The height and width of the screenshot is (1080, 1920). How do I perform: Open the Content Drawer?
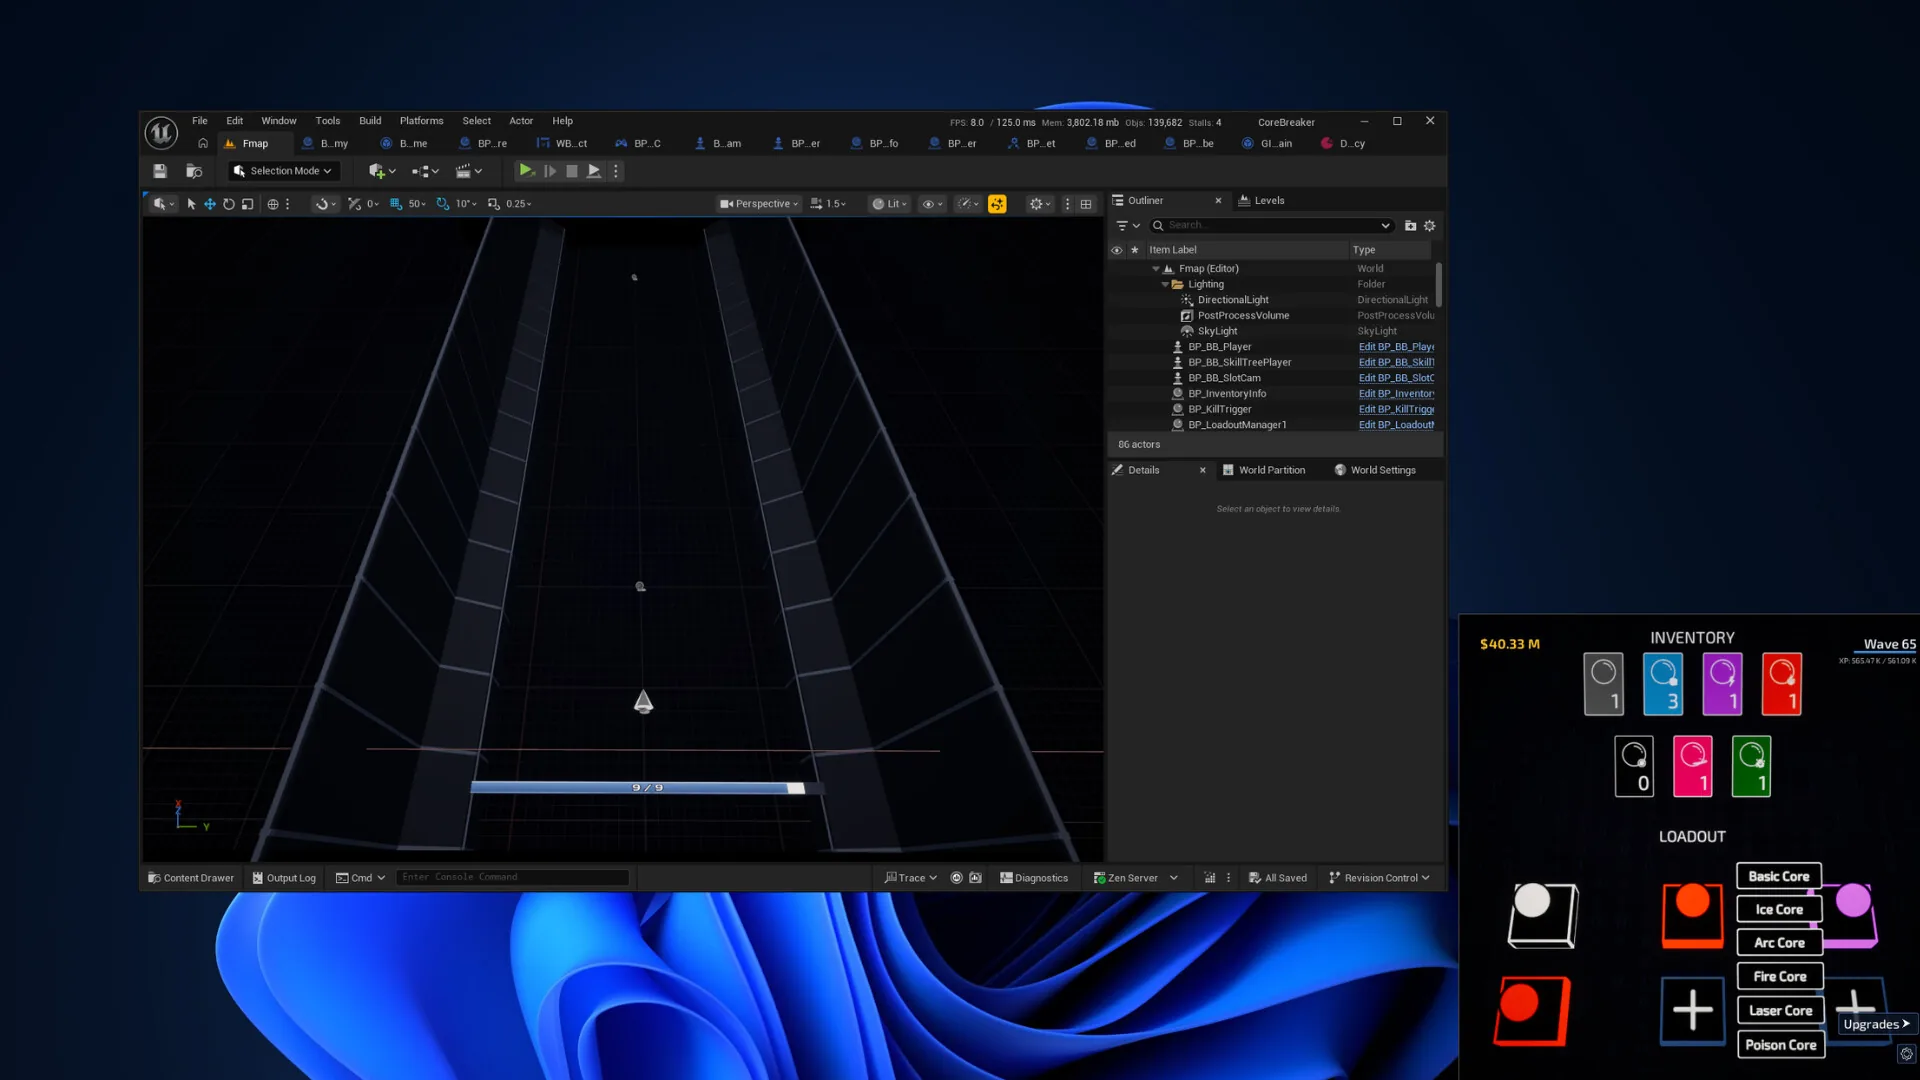(191, 878)
